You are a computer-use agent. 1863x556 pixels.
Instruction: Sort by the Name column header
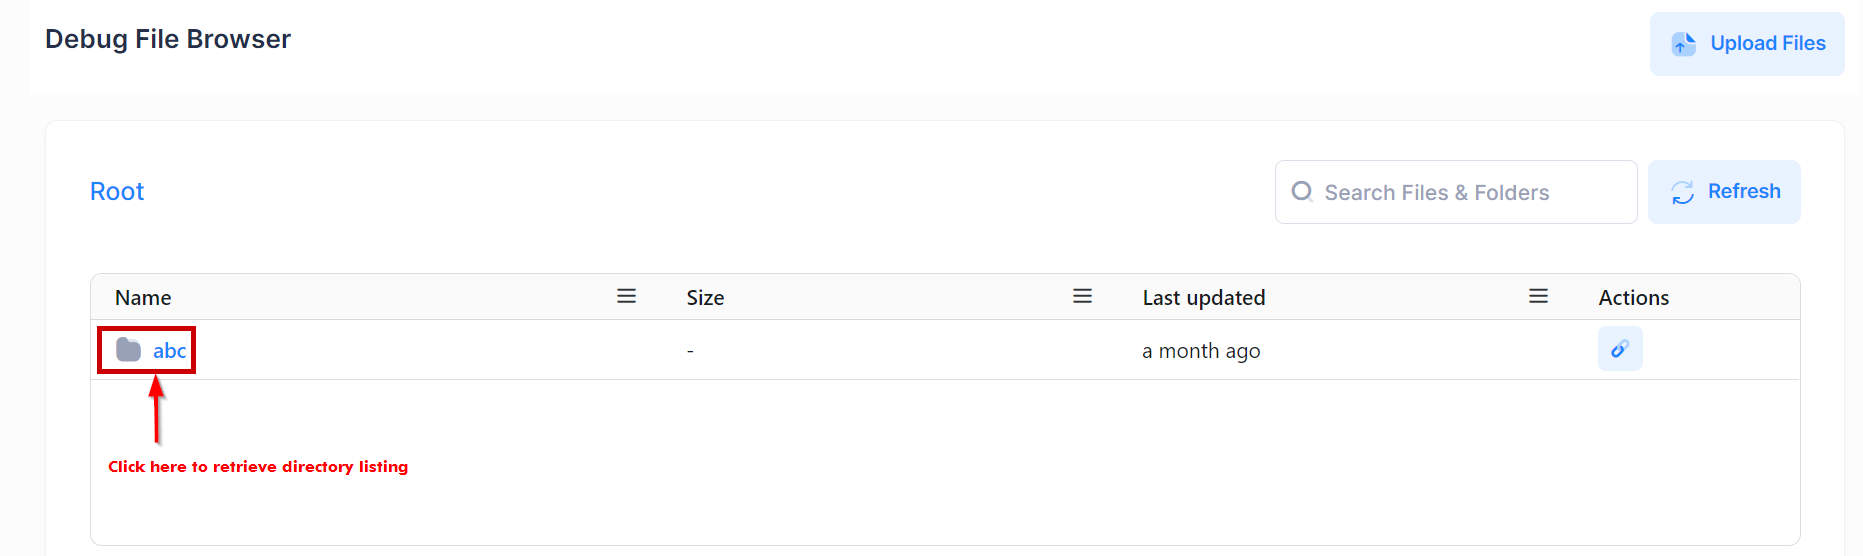(143, 297)
